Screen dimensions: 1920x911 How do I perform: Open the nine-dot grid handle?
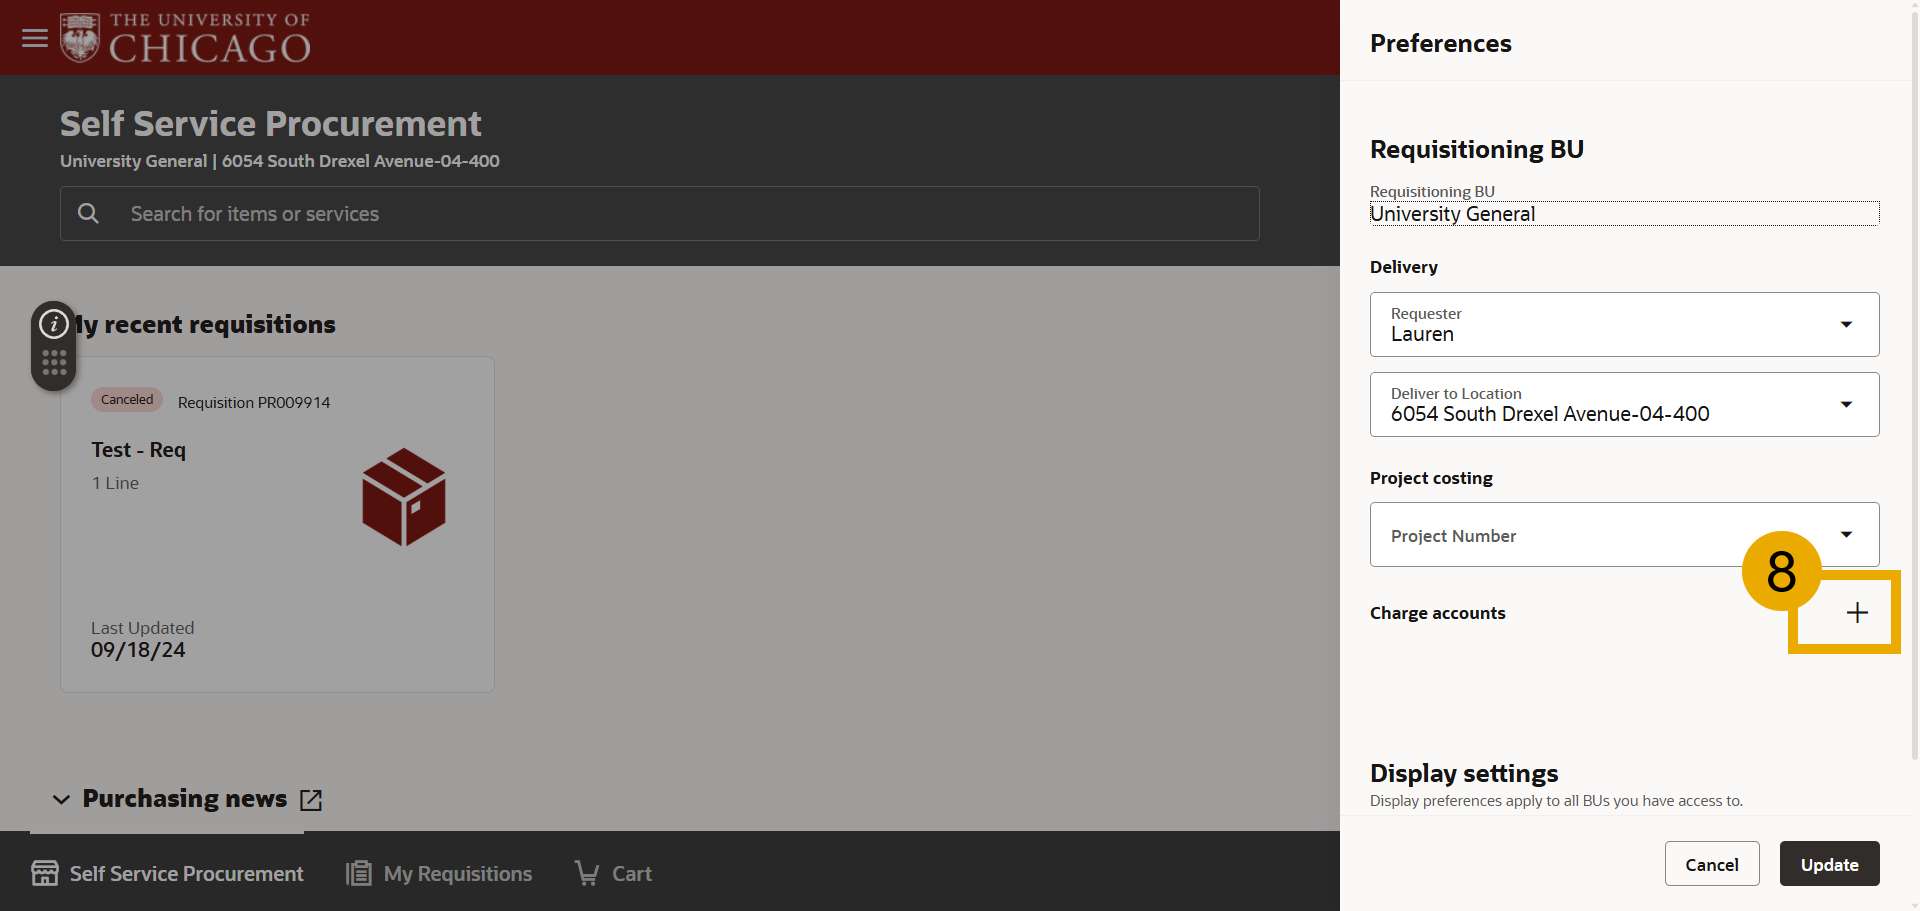point(54,363)
